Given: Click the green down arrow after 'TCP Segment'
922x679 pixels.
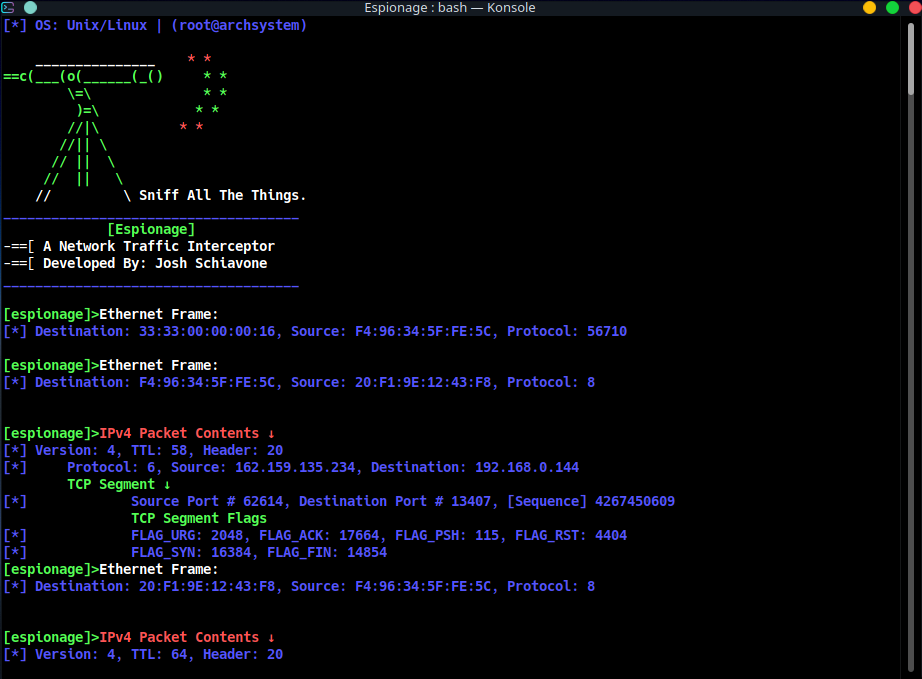Looking at the screenshot, I should [x=166, y=484].
